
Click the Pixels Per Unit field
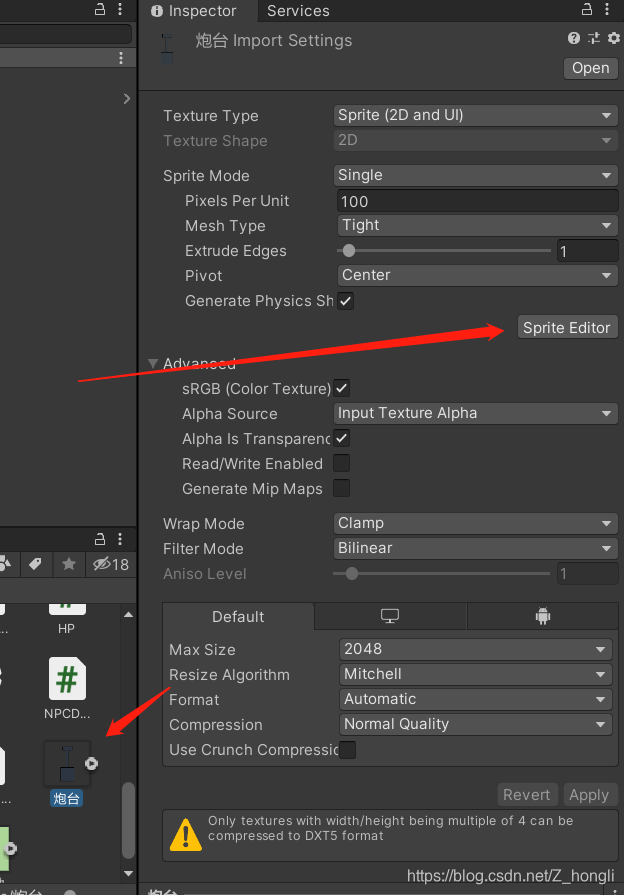click(x=477, y=201)
